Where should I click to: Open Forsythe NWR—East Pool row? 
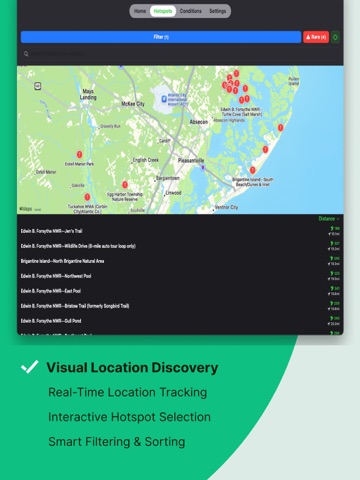(180, 291)
